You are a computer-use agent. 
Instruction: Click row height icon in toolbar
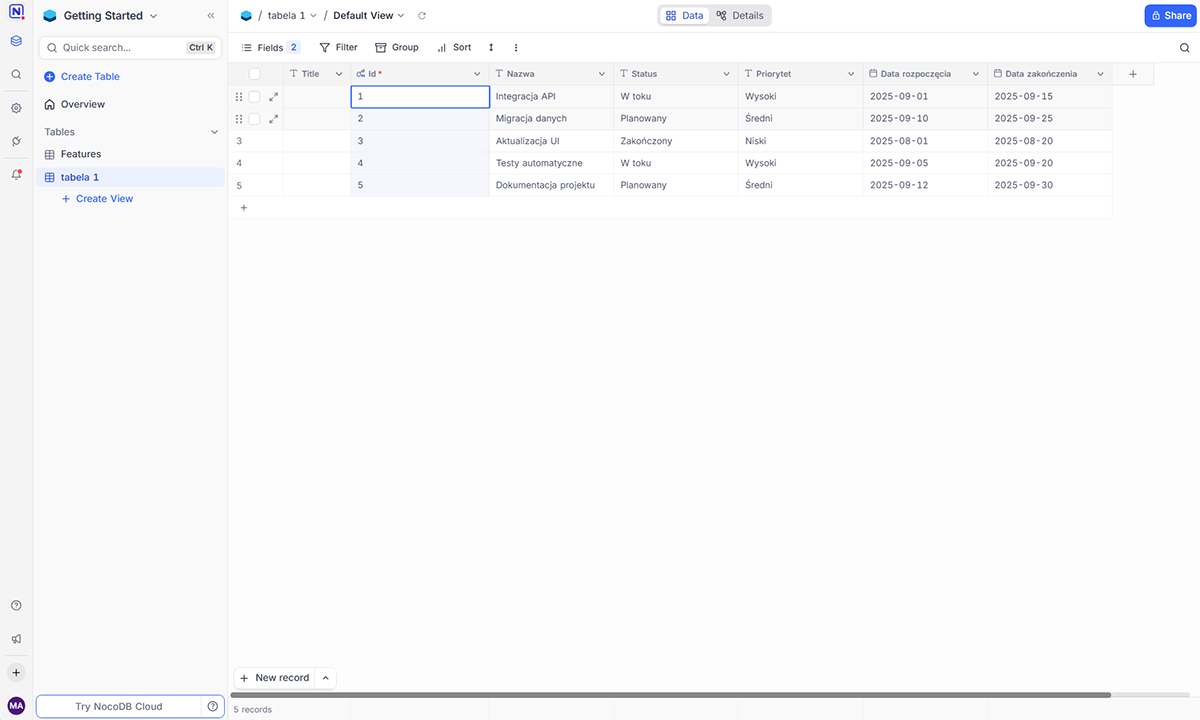(491, 48)
